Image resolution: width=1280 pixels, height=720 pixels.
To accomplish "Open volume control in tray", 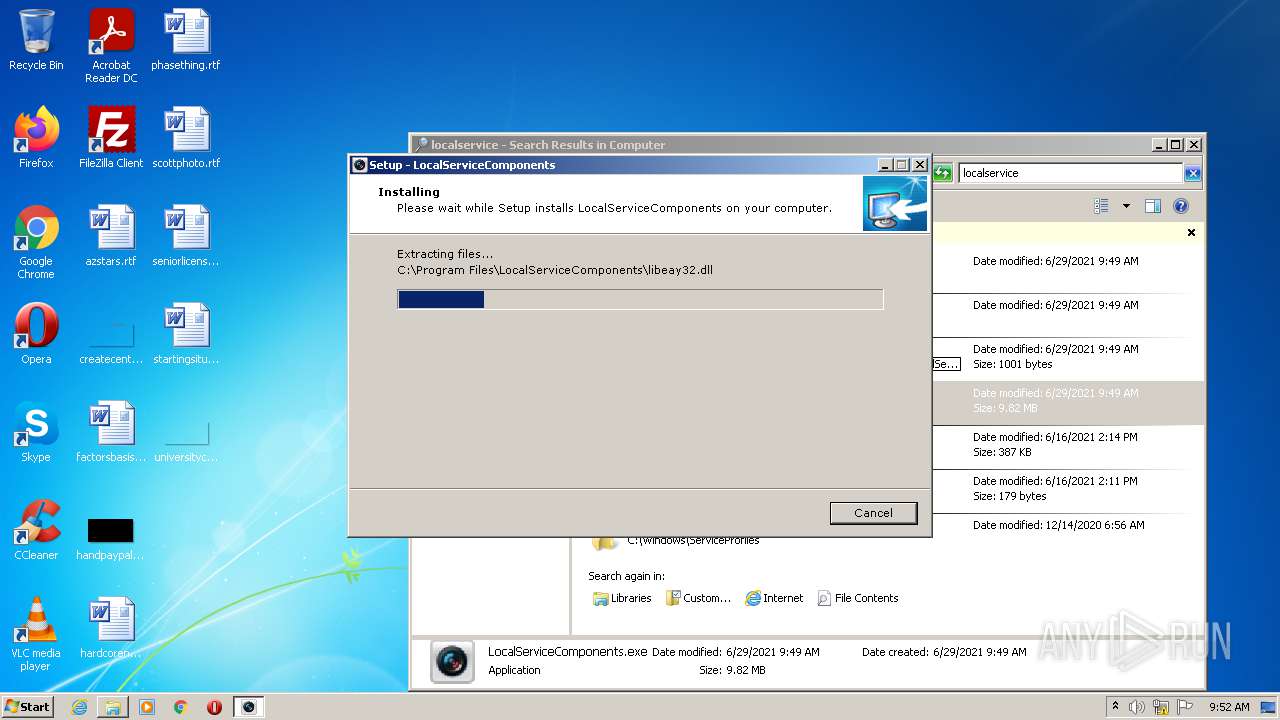I will pos(1136,707).
